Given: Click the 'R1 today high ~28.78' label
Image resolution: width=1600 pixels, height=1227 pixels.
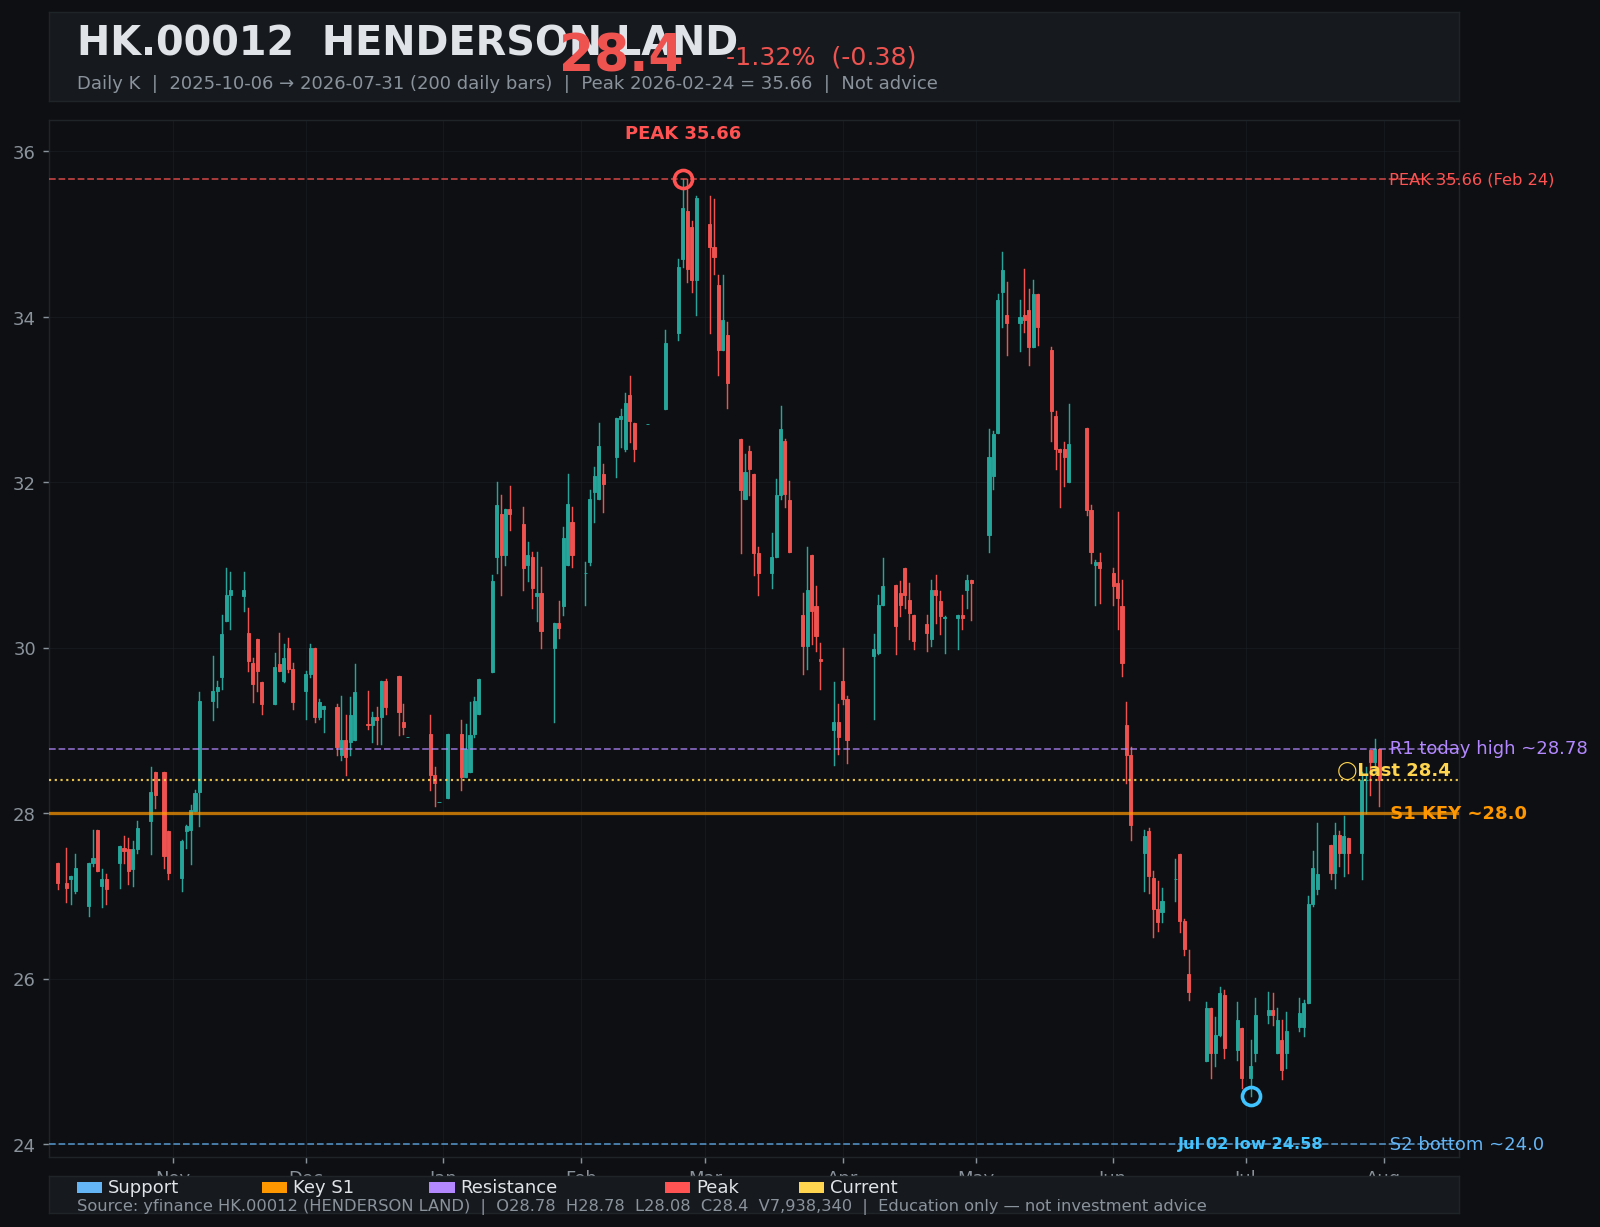Looking at the screenshot, I should 1488,748.
